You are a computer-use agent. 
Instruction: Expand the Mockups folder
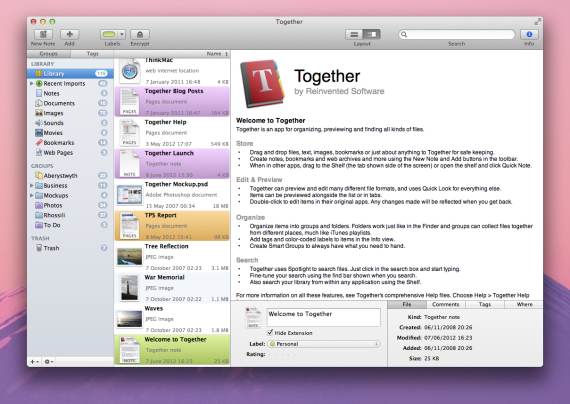pos(32,195)
